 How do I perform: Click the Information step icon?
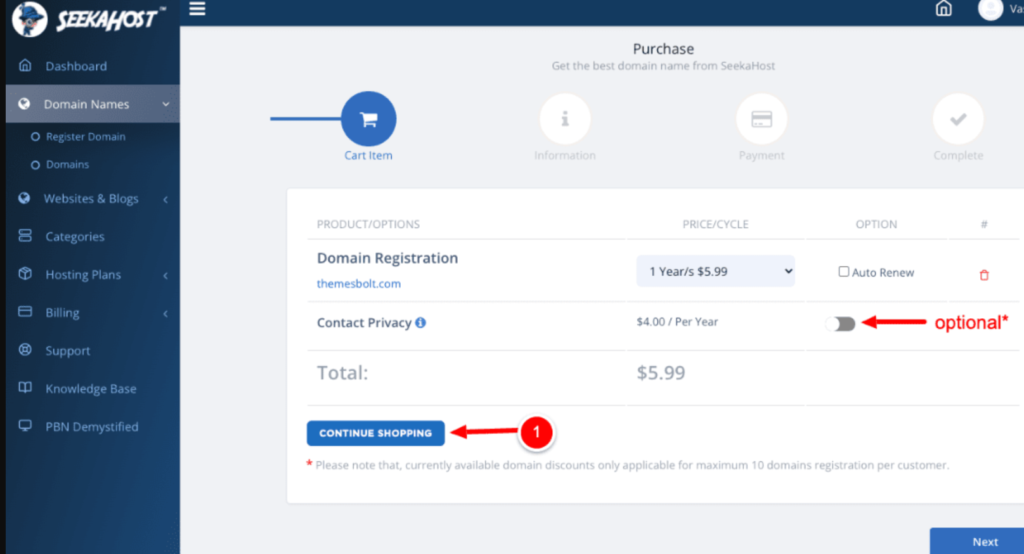pyautogui.click(x=565, y=119)
